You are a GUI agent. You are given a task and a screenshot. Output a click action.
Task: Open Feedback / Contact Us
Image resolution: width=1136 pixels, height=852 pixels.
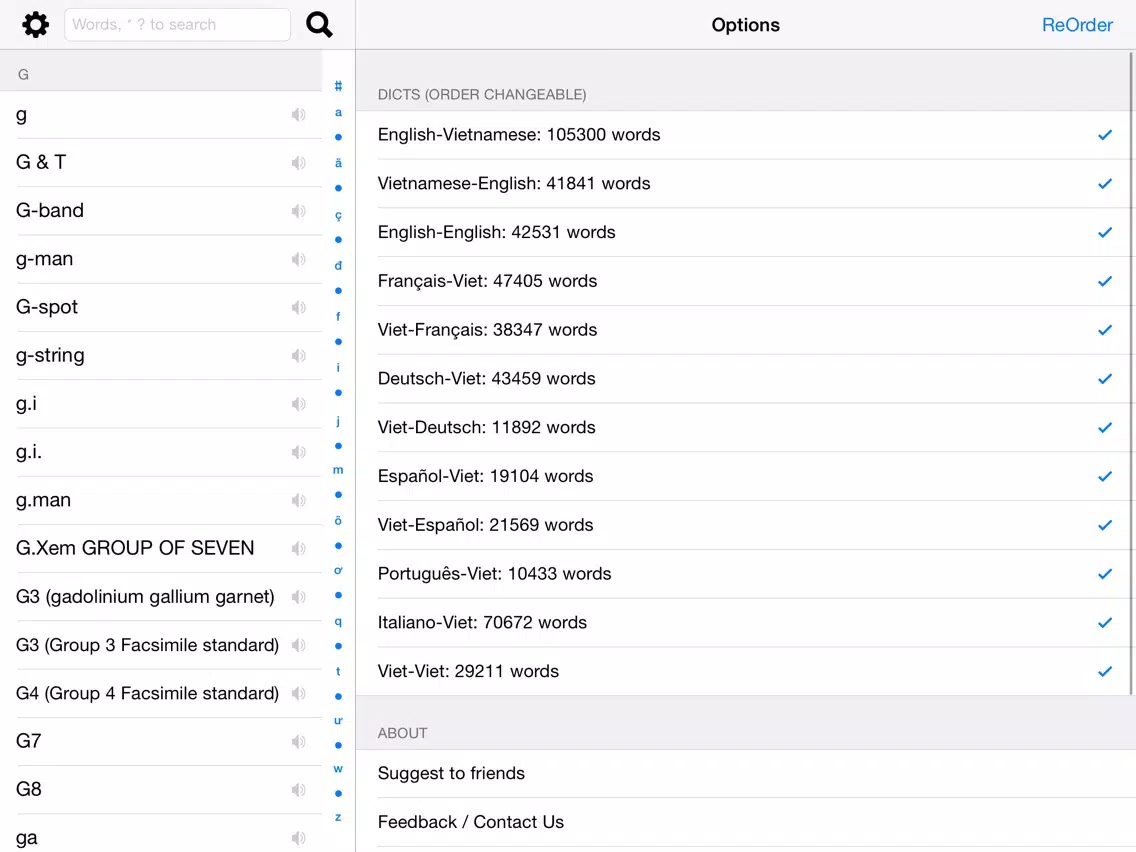pyautogui.click(x=746, y=822)
